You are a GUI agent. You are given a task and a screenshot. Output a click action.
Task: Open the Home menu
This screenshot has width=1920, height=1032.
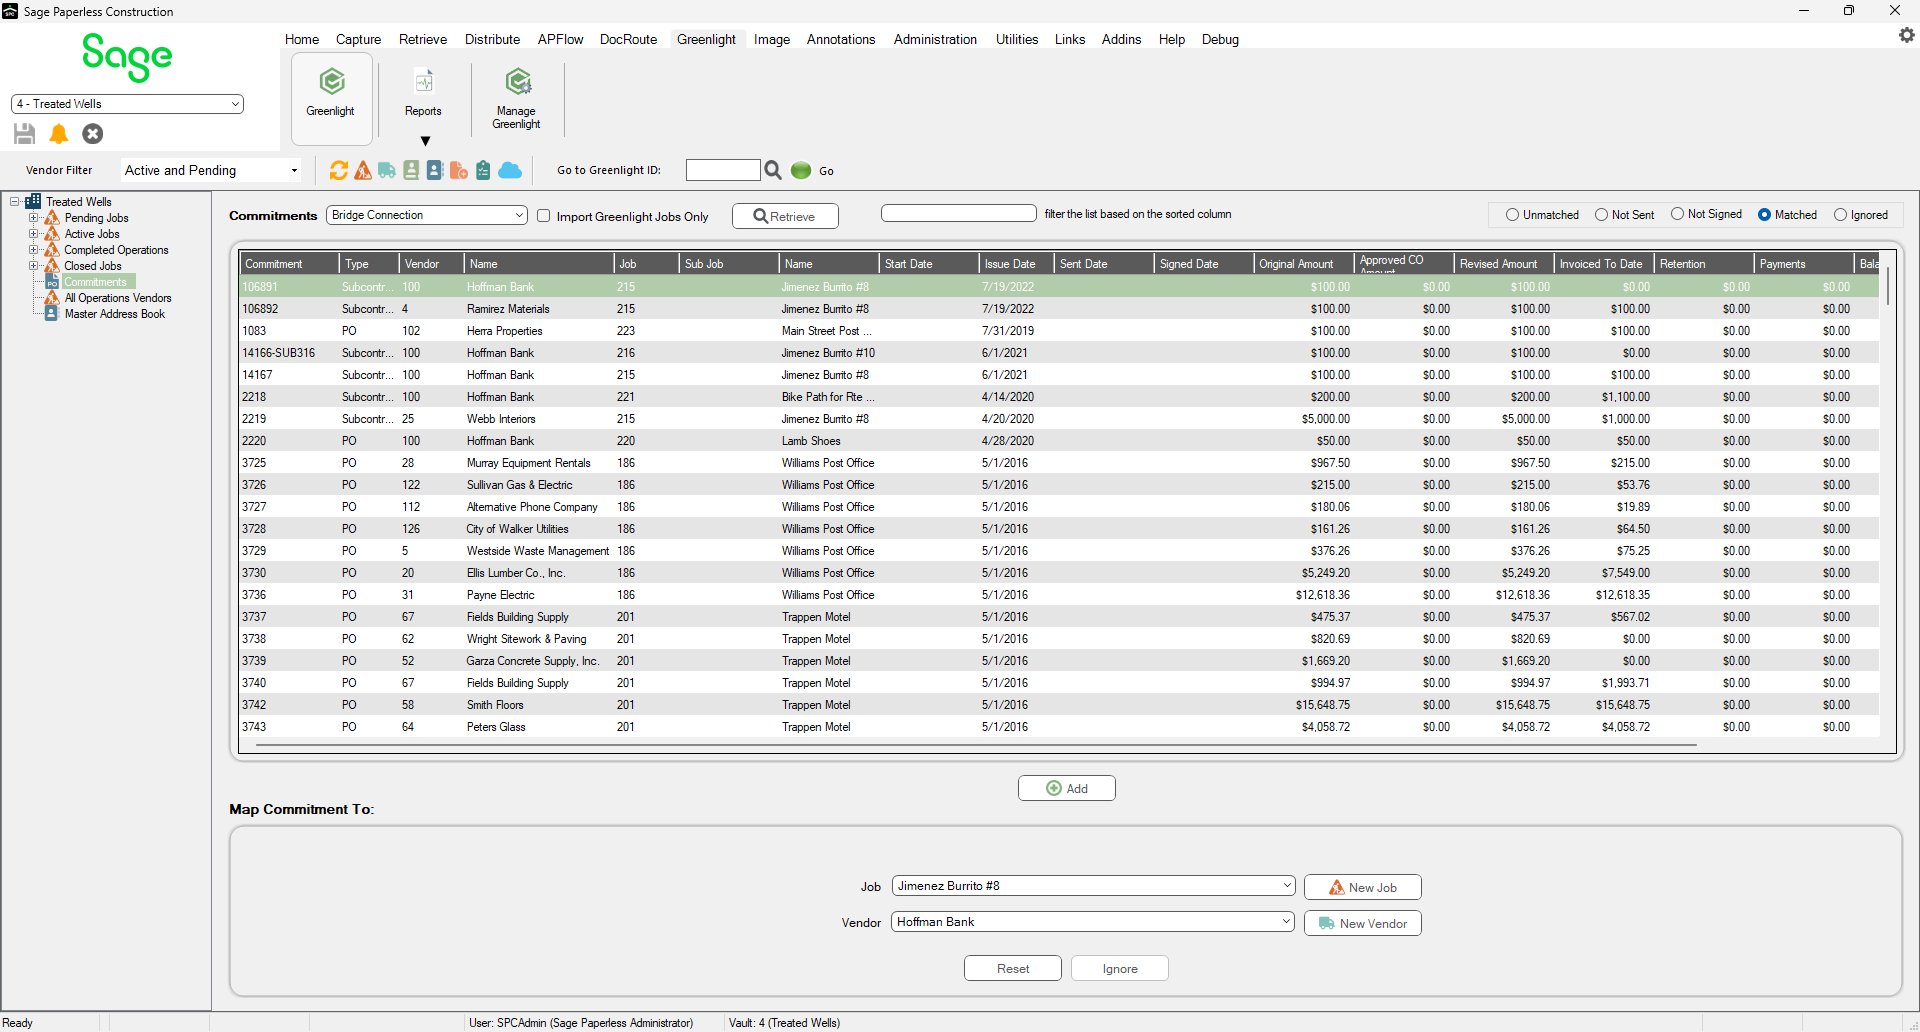[x=302, y=39]
